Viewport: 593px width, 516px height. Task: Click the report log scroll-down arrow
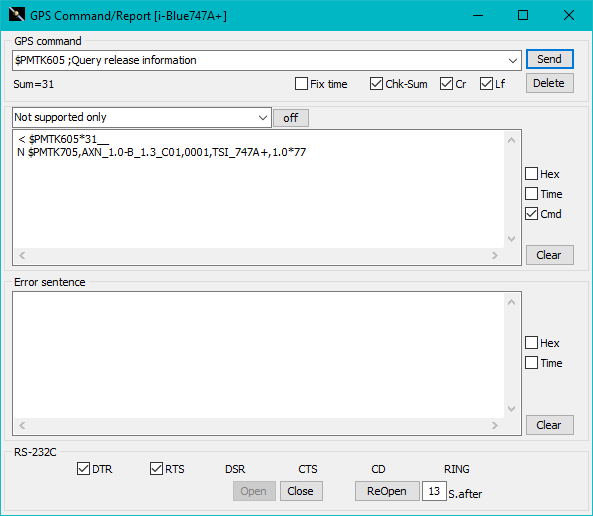511,239
